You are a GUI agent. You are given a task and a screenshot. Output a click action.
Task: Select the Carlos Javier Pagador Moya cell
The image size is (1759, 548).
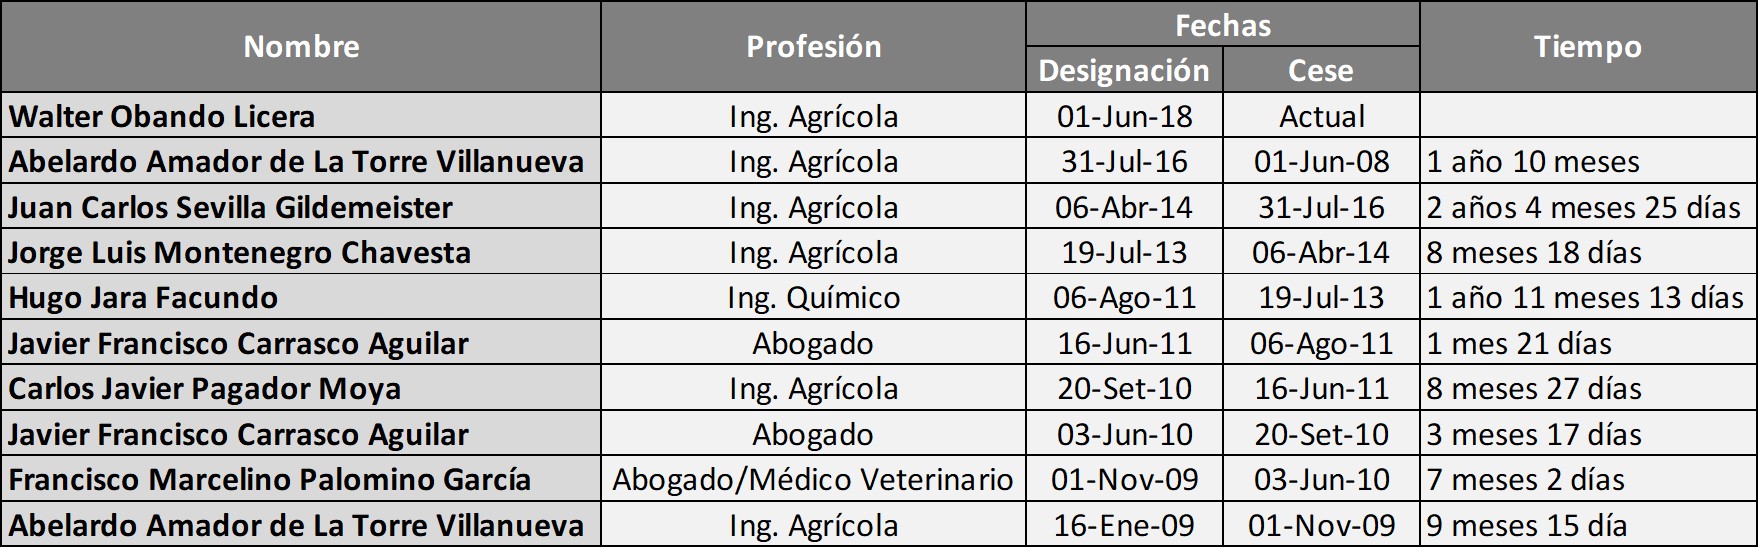tap(204, 389)
